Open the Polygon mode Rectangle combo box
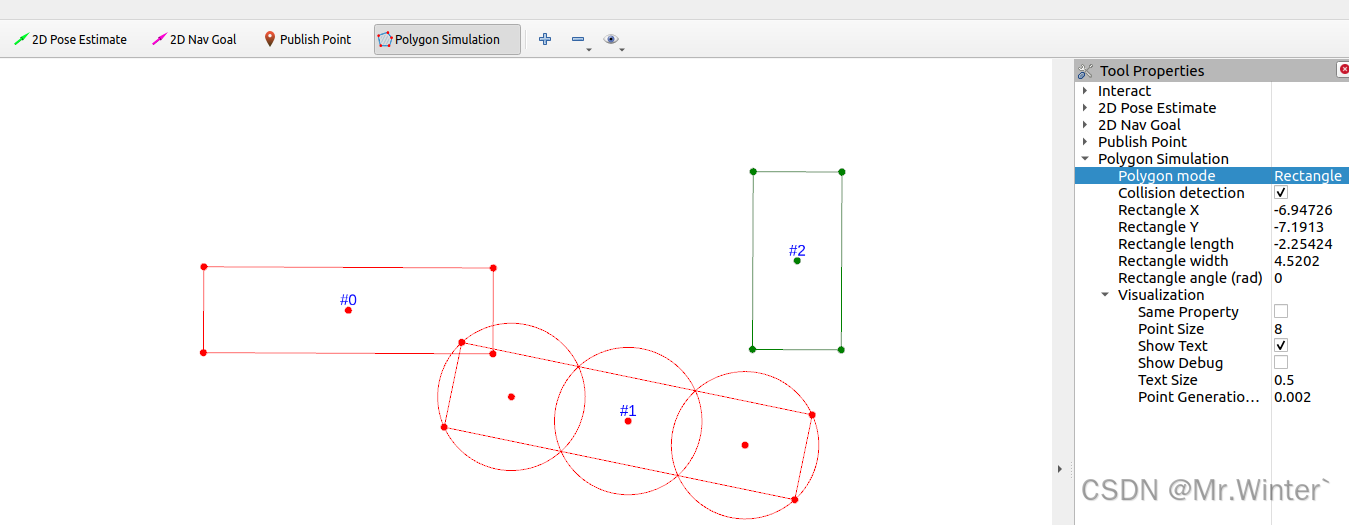Image resolution: width=1349 pixels, height=525 pixels. point(1310,176)
